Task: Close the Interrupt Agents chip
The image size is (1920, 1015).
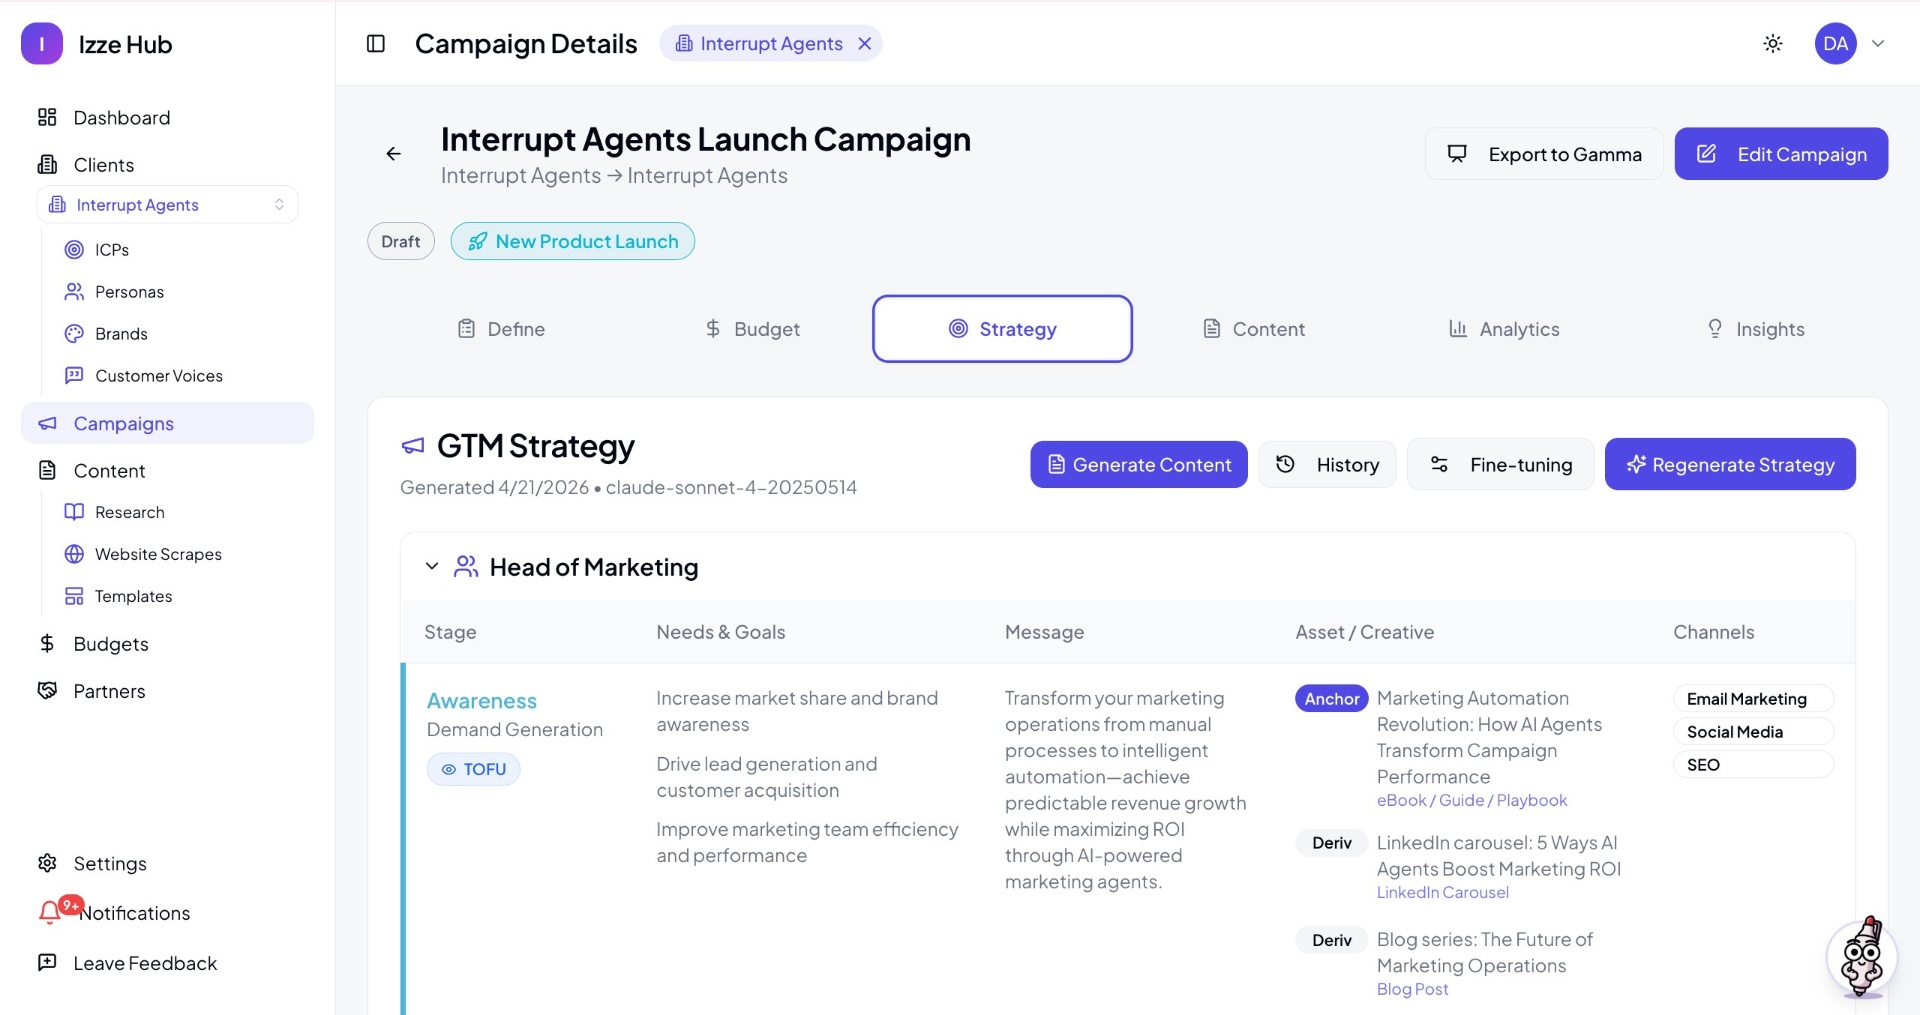Action: point(865,43)
